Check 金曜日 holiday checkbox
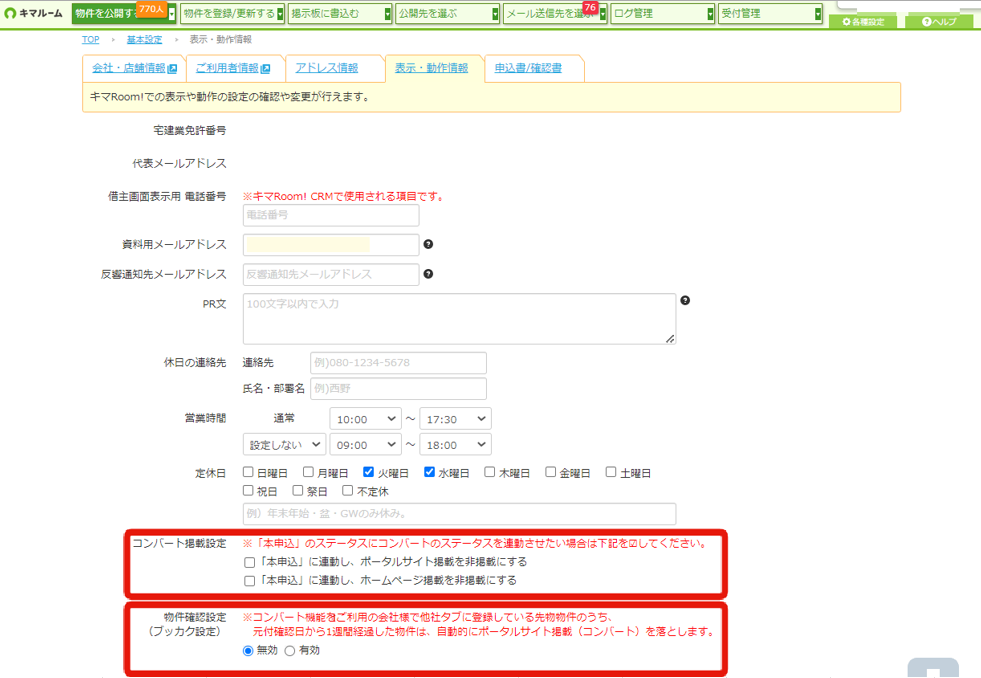The image size is (981, 678). tap(551, 472)
